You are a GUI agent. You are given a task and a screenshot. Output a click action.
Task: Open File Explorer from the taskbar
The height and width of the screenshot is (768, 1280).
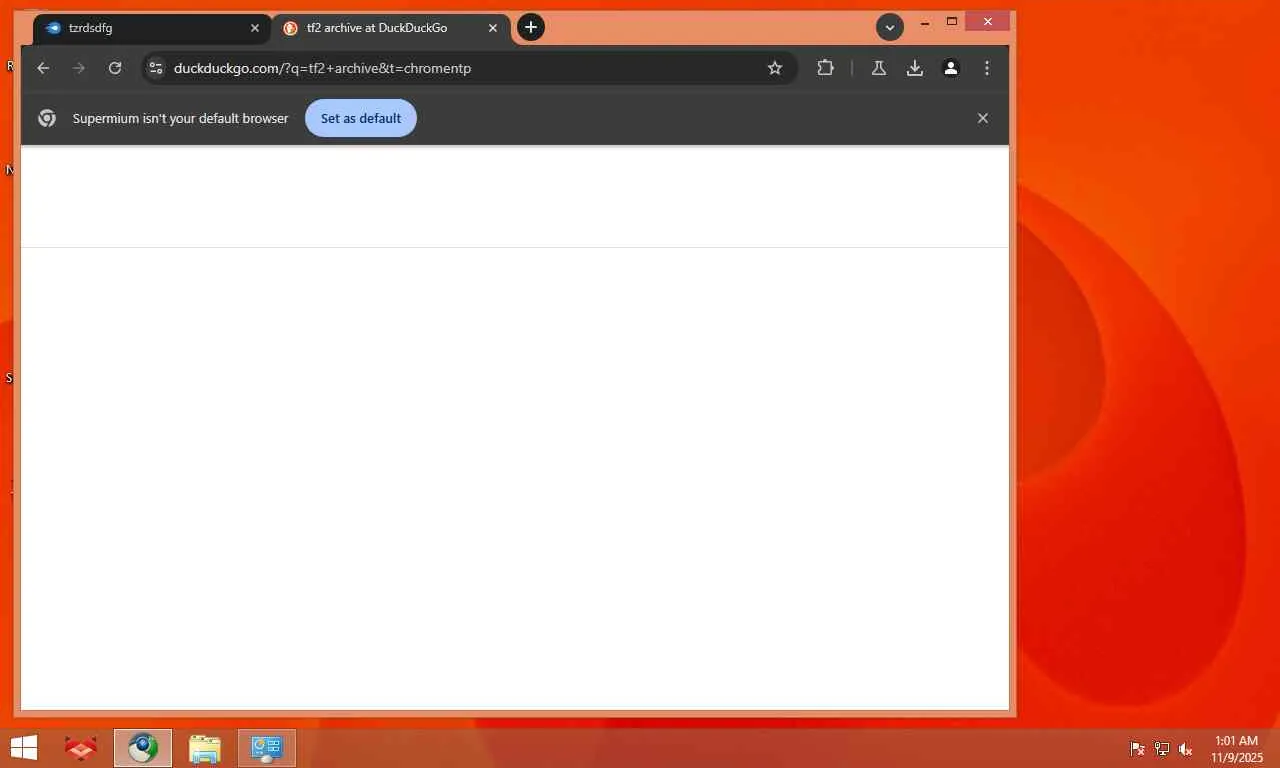205,748
